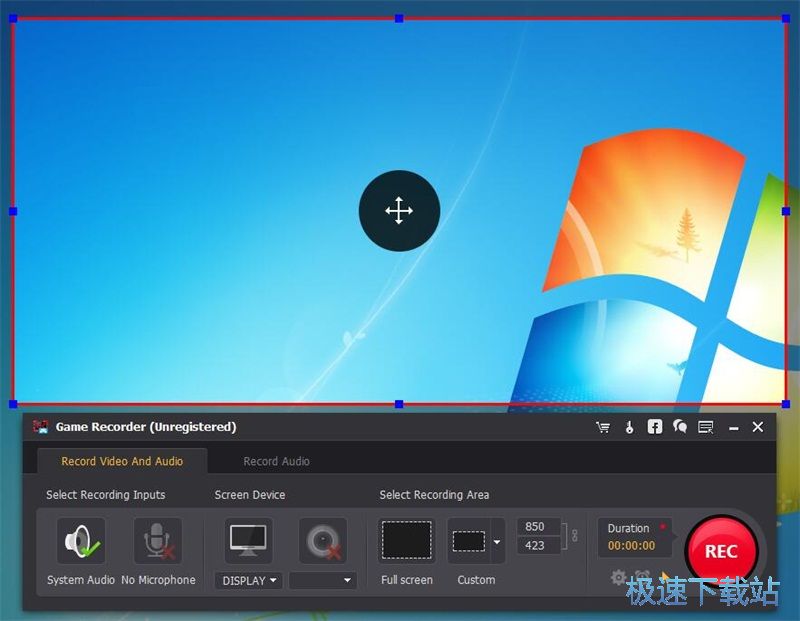Click the Duration timer display
This screenshot has height=621, width=800.
click(x=632, y=545)
